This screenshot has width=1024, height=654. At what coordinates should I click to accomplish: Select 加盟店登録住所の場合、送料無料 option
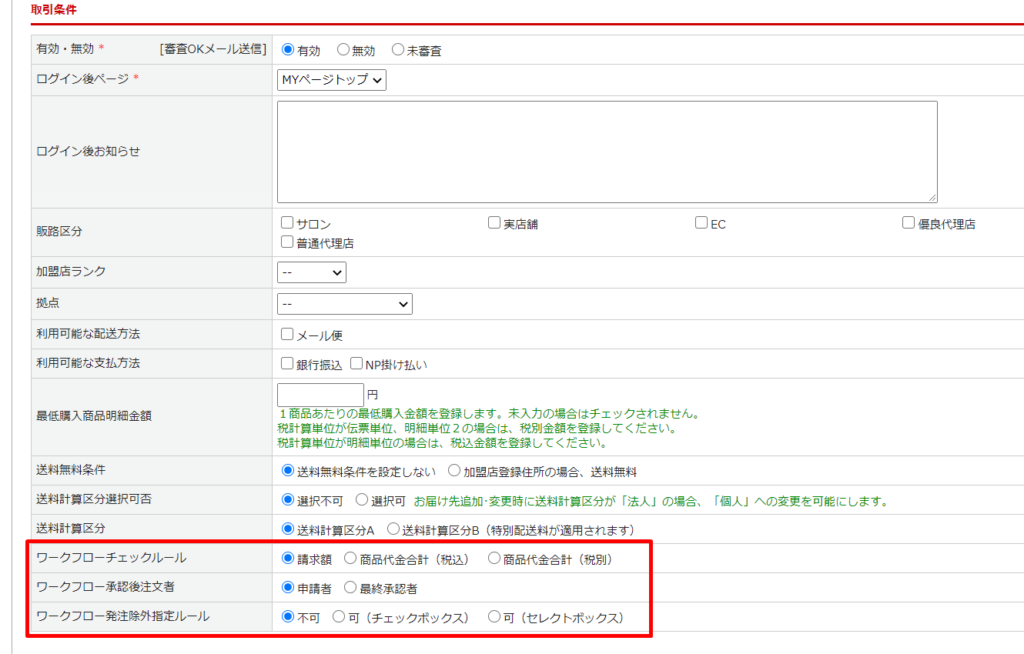tap(455, 471)
